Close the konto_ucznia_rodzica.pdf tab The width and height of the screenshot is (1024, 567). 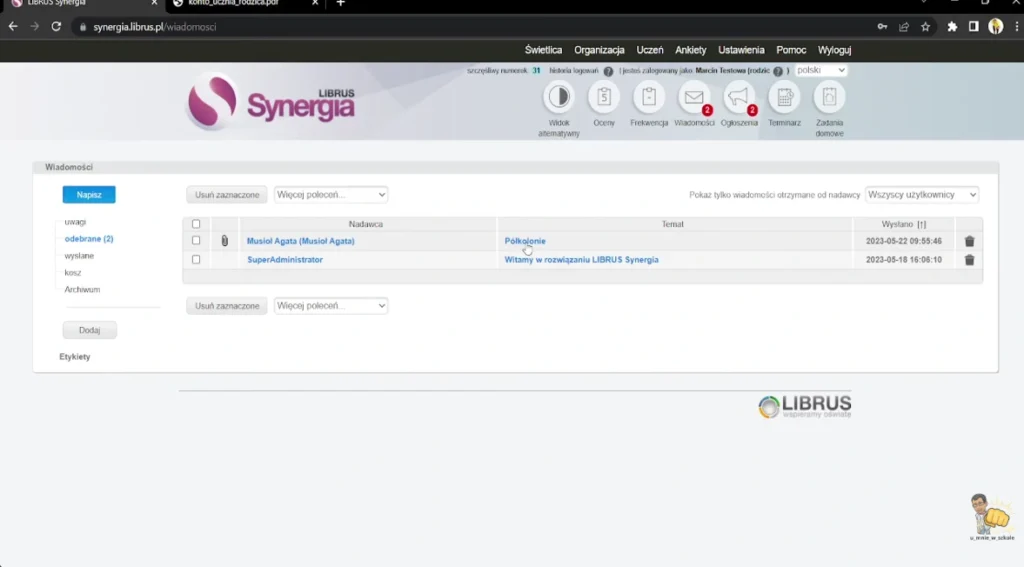[315, 3]
